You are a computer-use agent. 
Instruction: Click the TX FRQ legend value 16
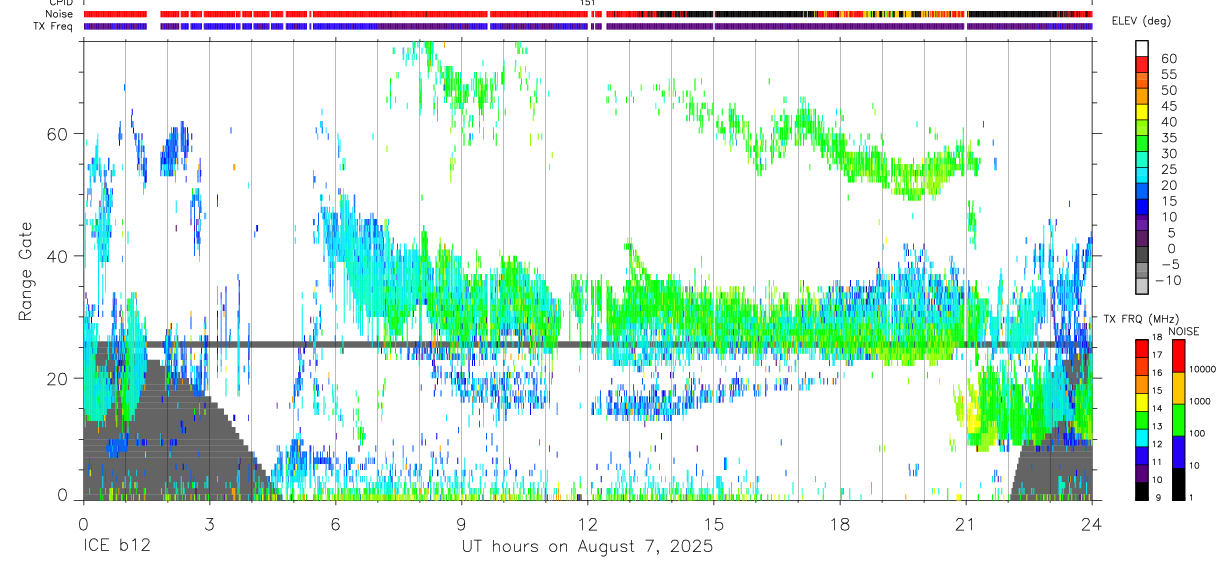[1157, 372]
